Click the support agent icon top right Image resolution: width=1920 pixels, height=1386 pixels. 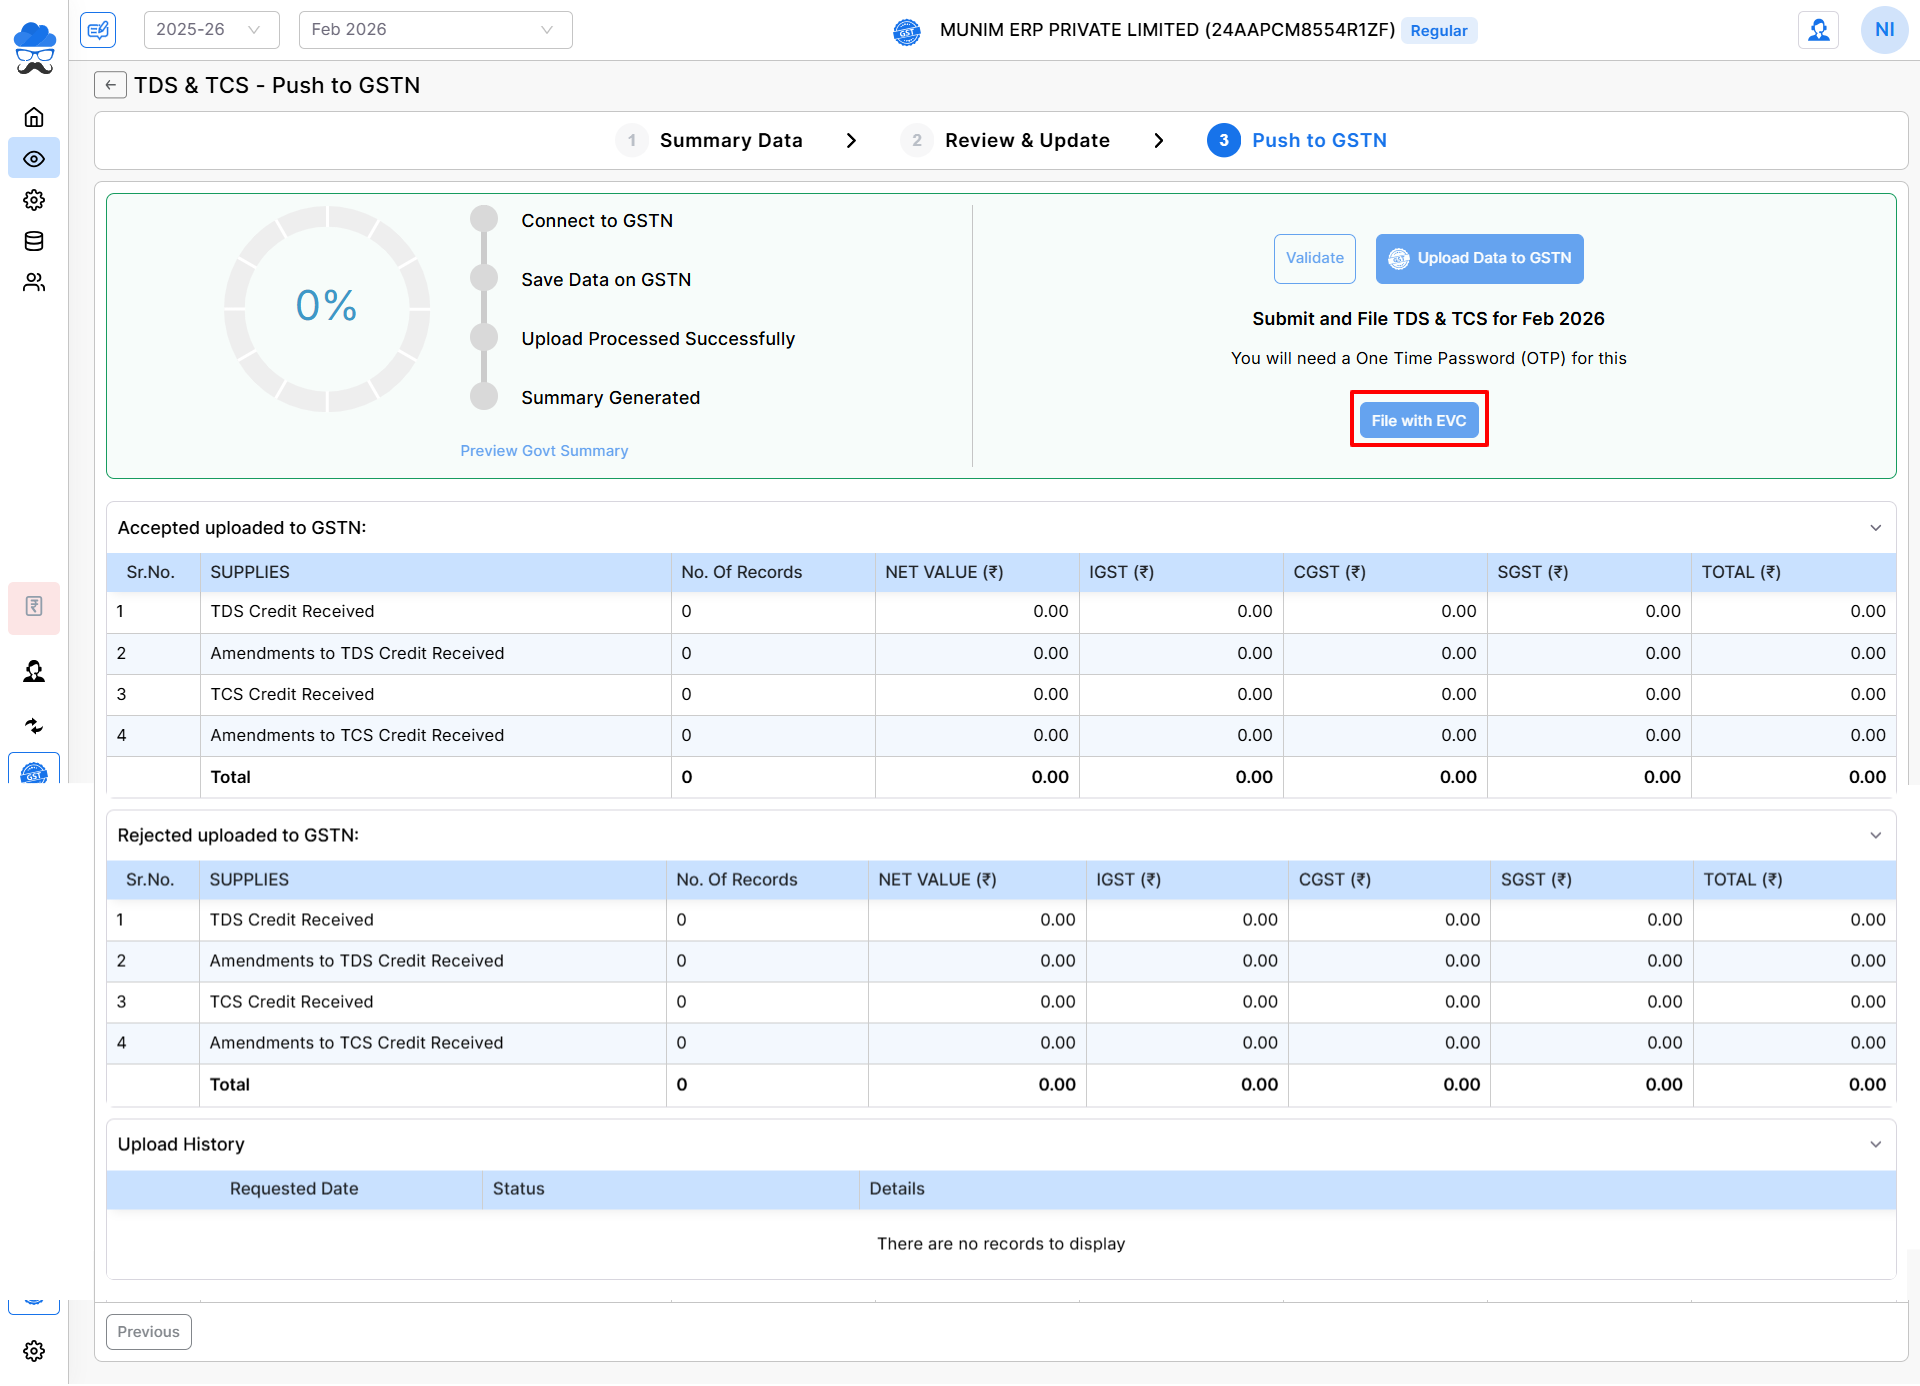1818,30
